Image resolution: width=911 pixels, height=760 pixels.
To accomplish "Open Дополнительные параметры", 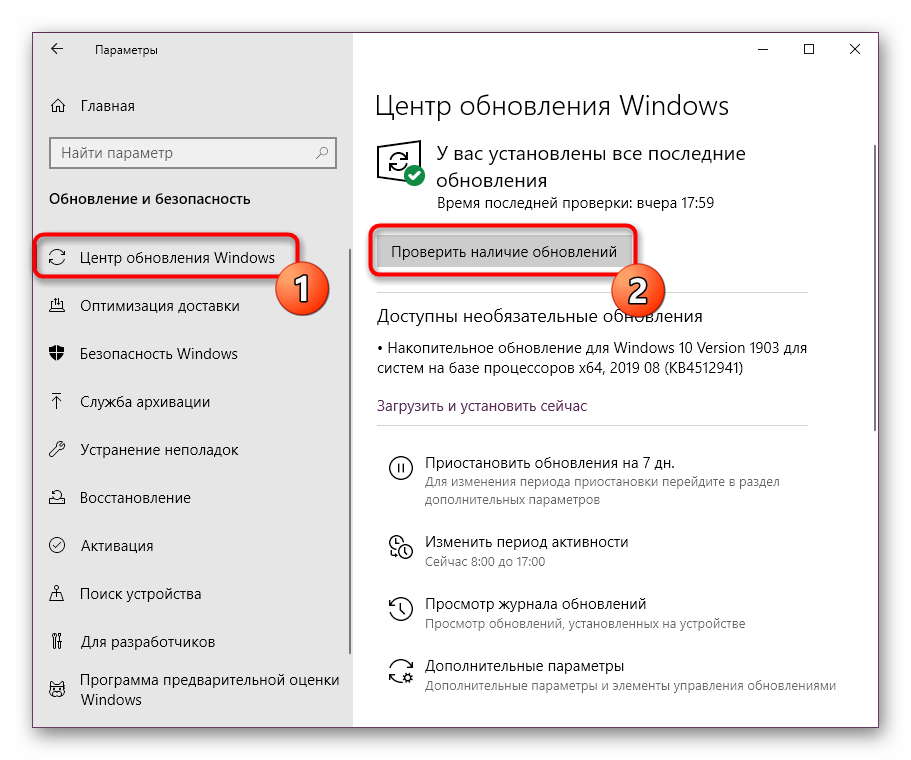I will pos(524,665).
